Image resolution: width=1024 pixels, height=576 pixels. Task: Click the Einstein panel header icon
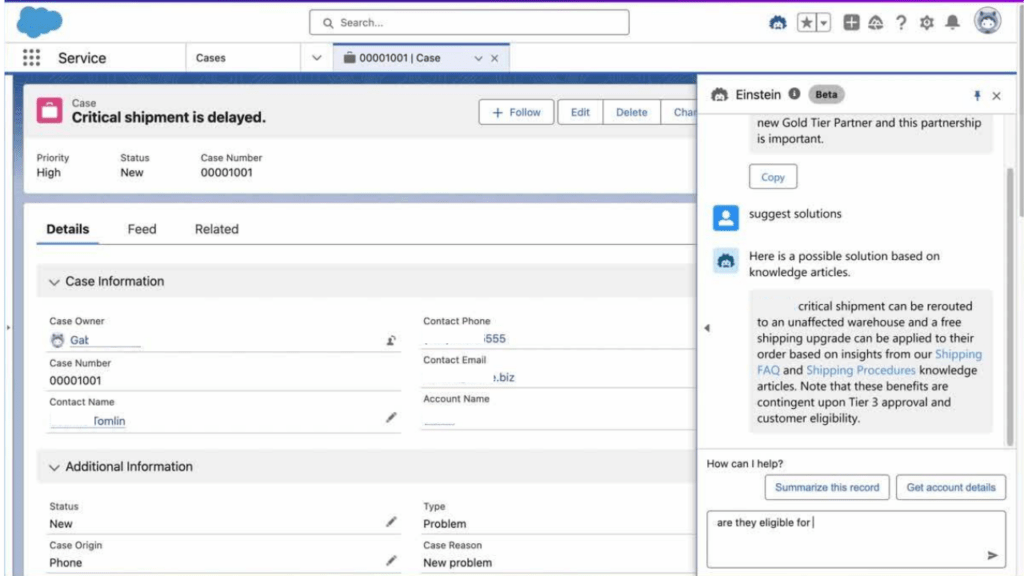[720, 95]
